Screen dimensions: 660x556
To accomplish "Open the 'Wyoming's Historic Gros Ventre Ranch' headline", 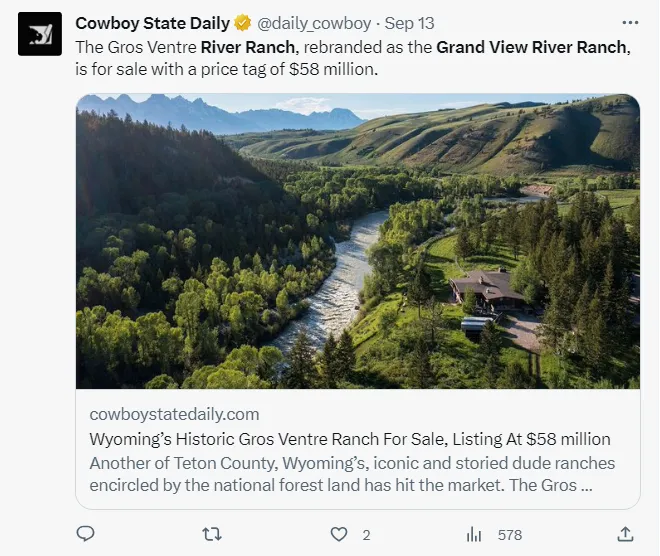I will coord(350,439).
